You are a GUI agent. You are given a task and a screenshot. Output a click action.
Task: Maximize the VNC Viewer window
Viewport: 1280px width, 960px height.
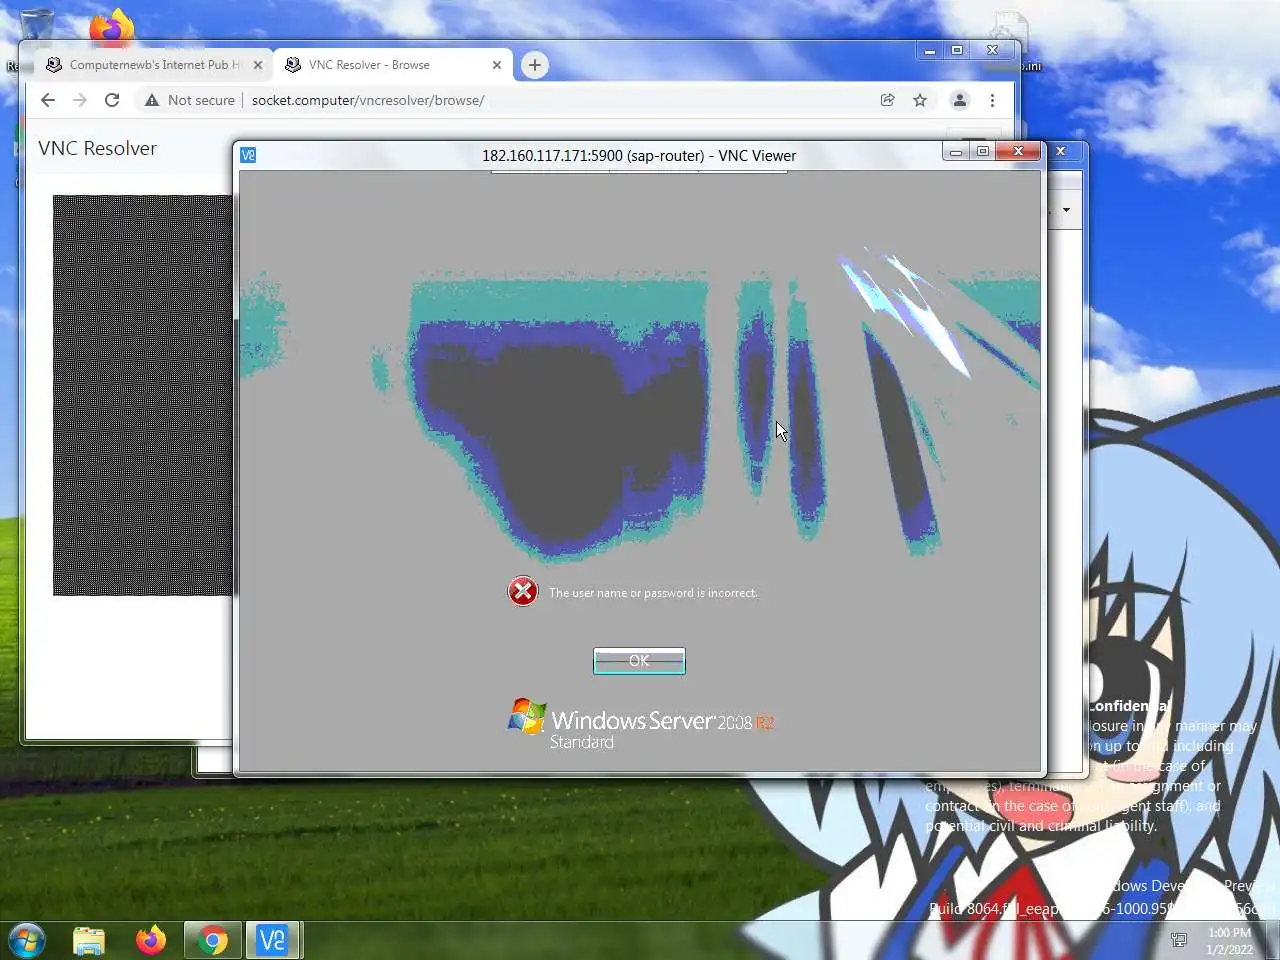983,152
